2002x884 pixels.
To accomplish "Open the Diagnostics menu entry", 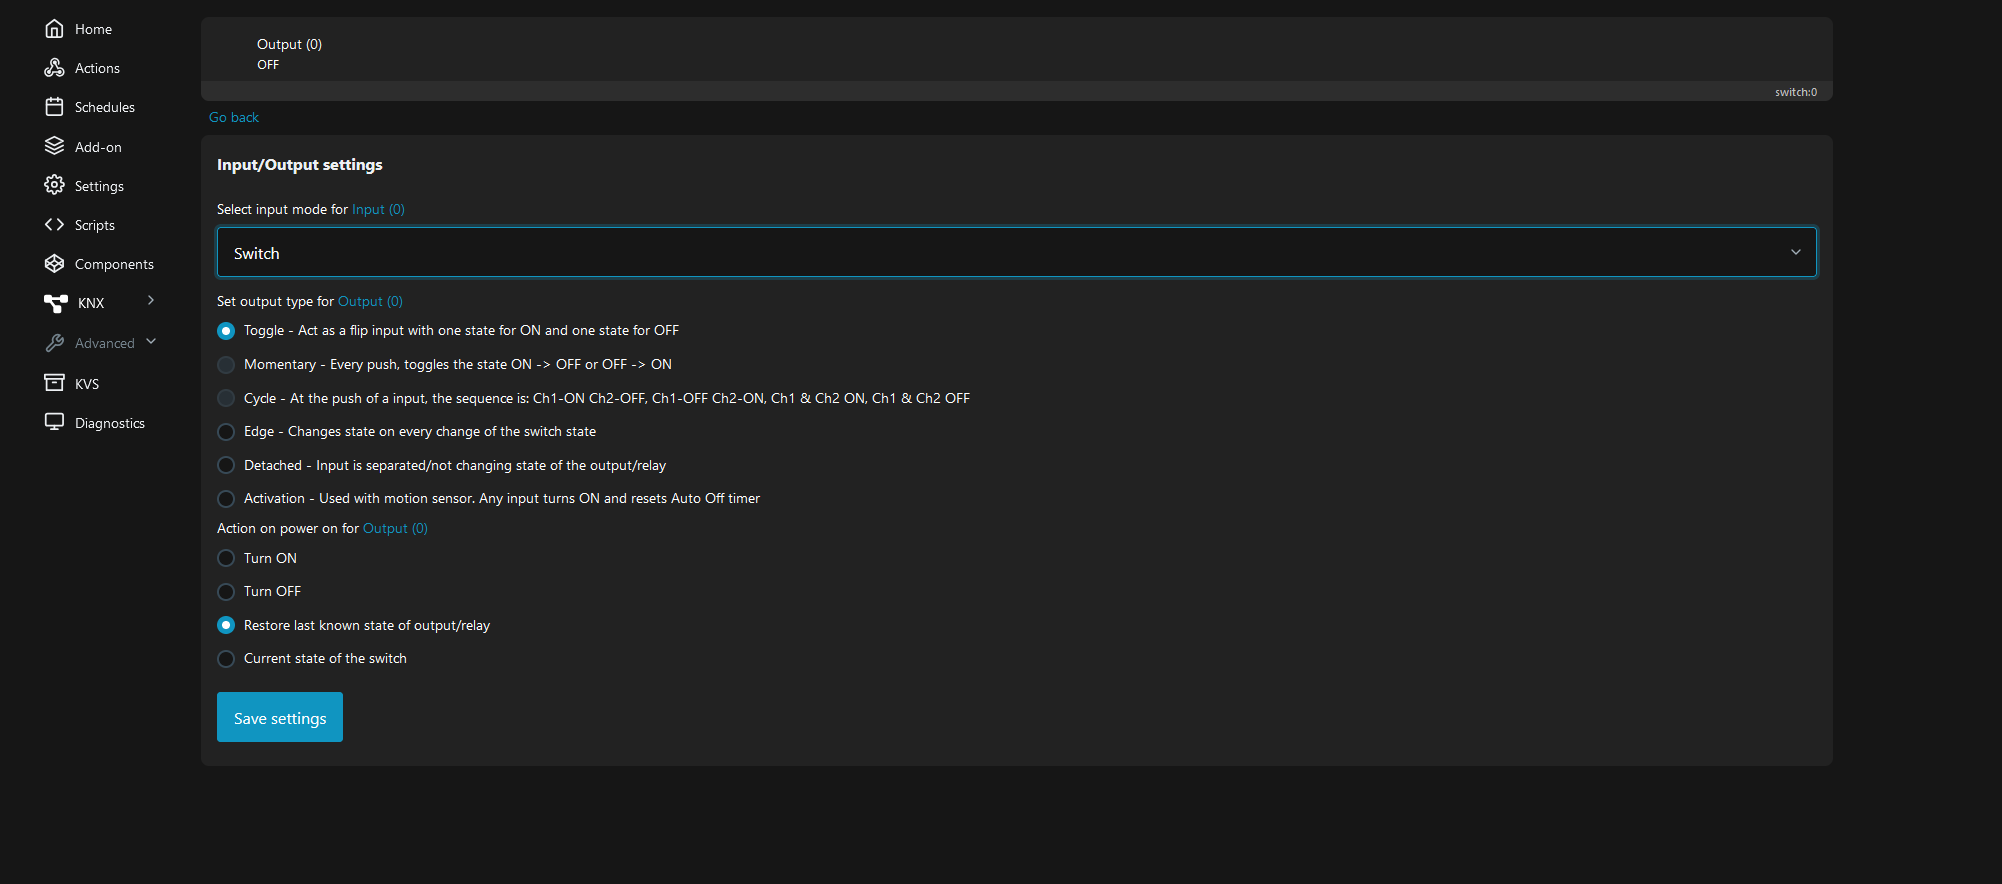I will point(110,424).
